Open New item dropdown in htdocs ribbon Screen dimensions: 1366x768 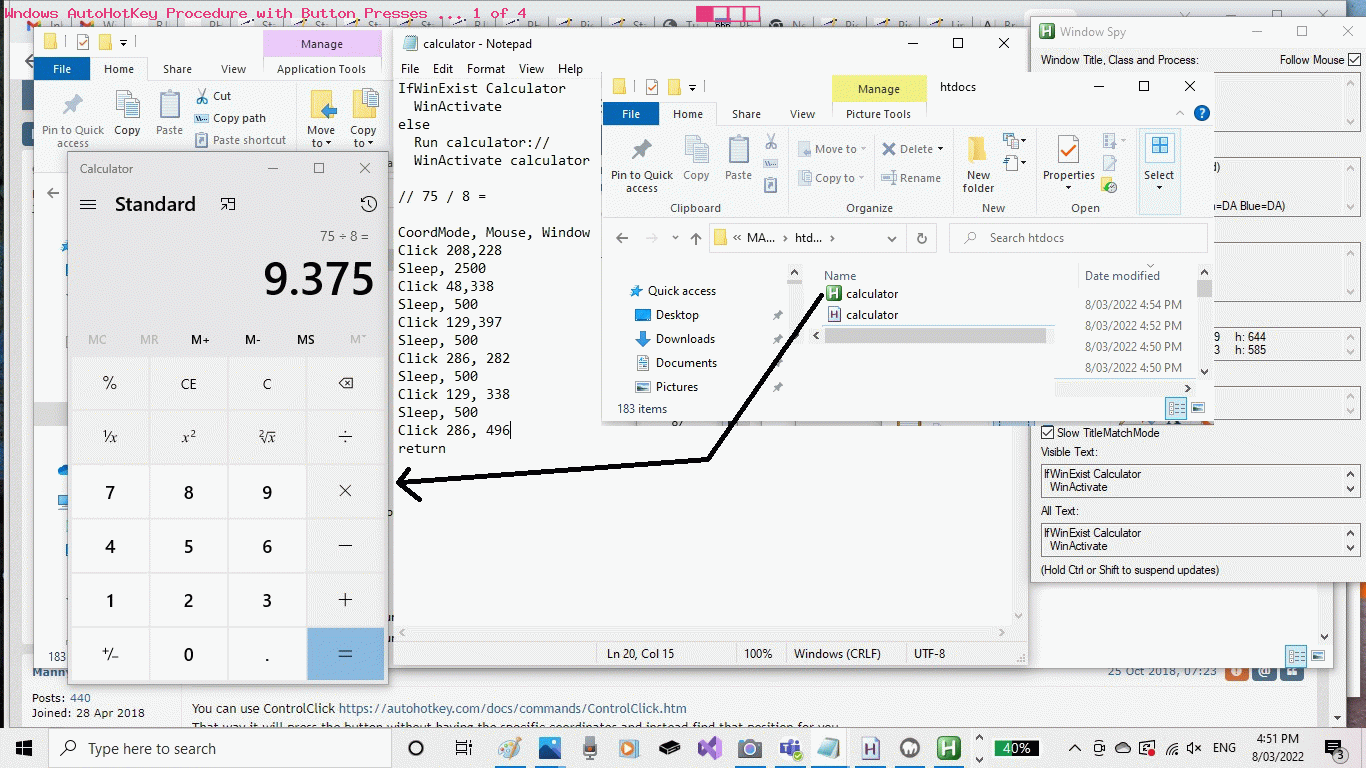coord(1015,141)
